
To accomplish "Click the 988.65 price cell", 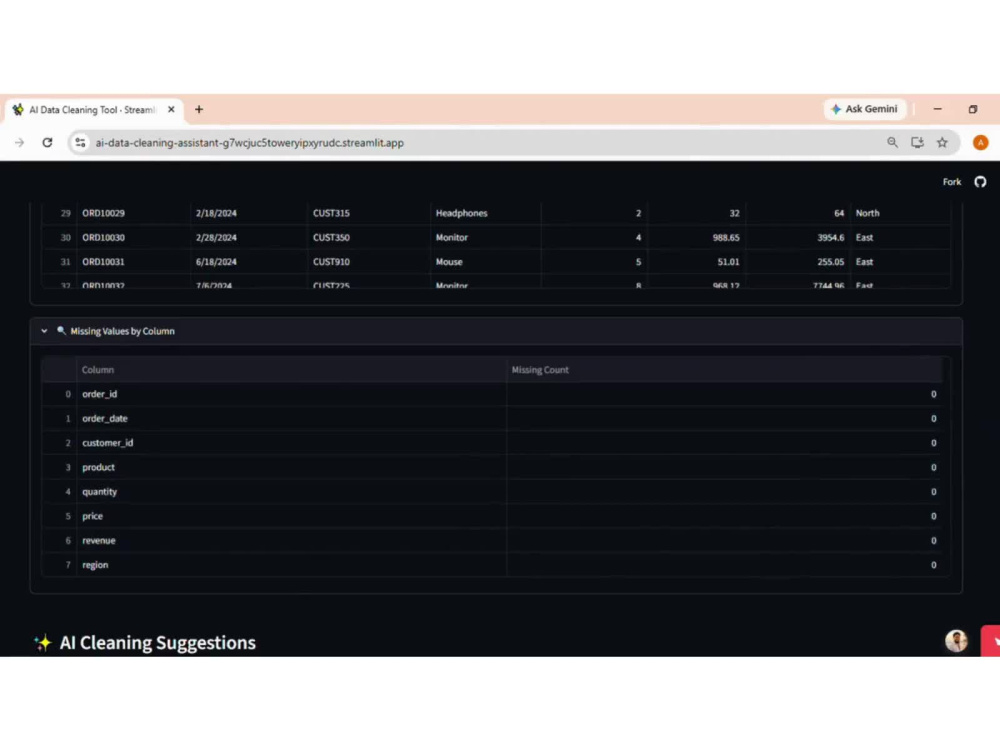I will (x=696, y=237).
